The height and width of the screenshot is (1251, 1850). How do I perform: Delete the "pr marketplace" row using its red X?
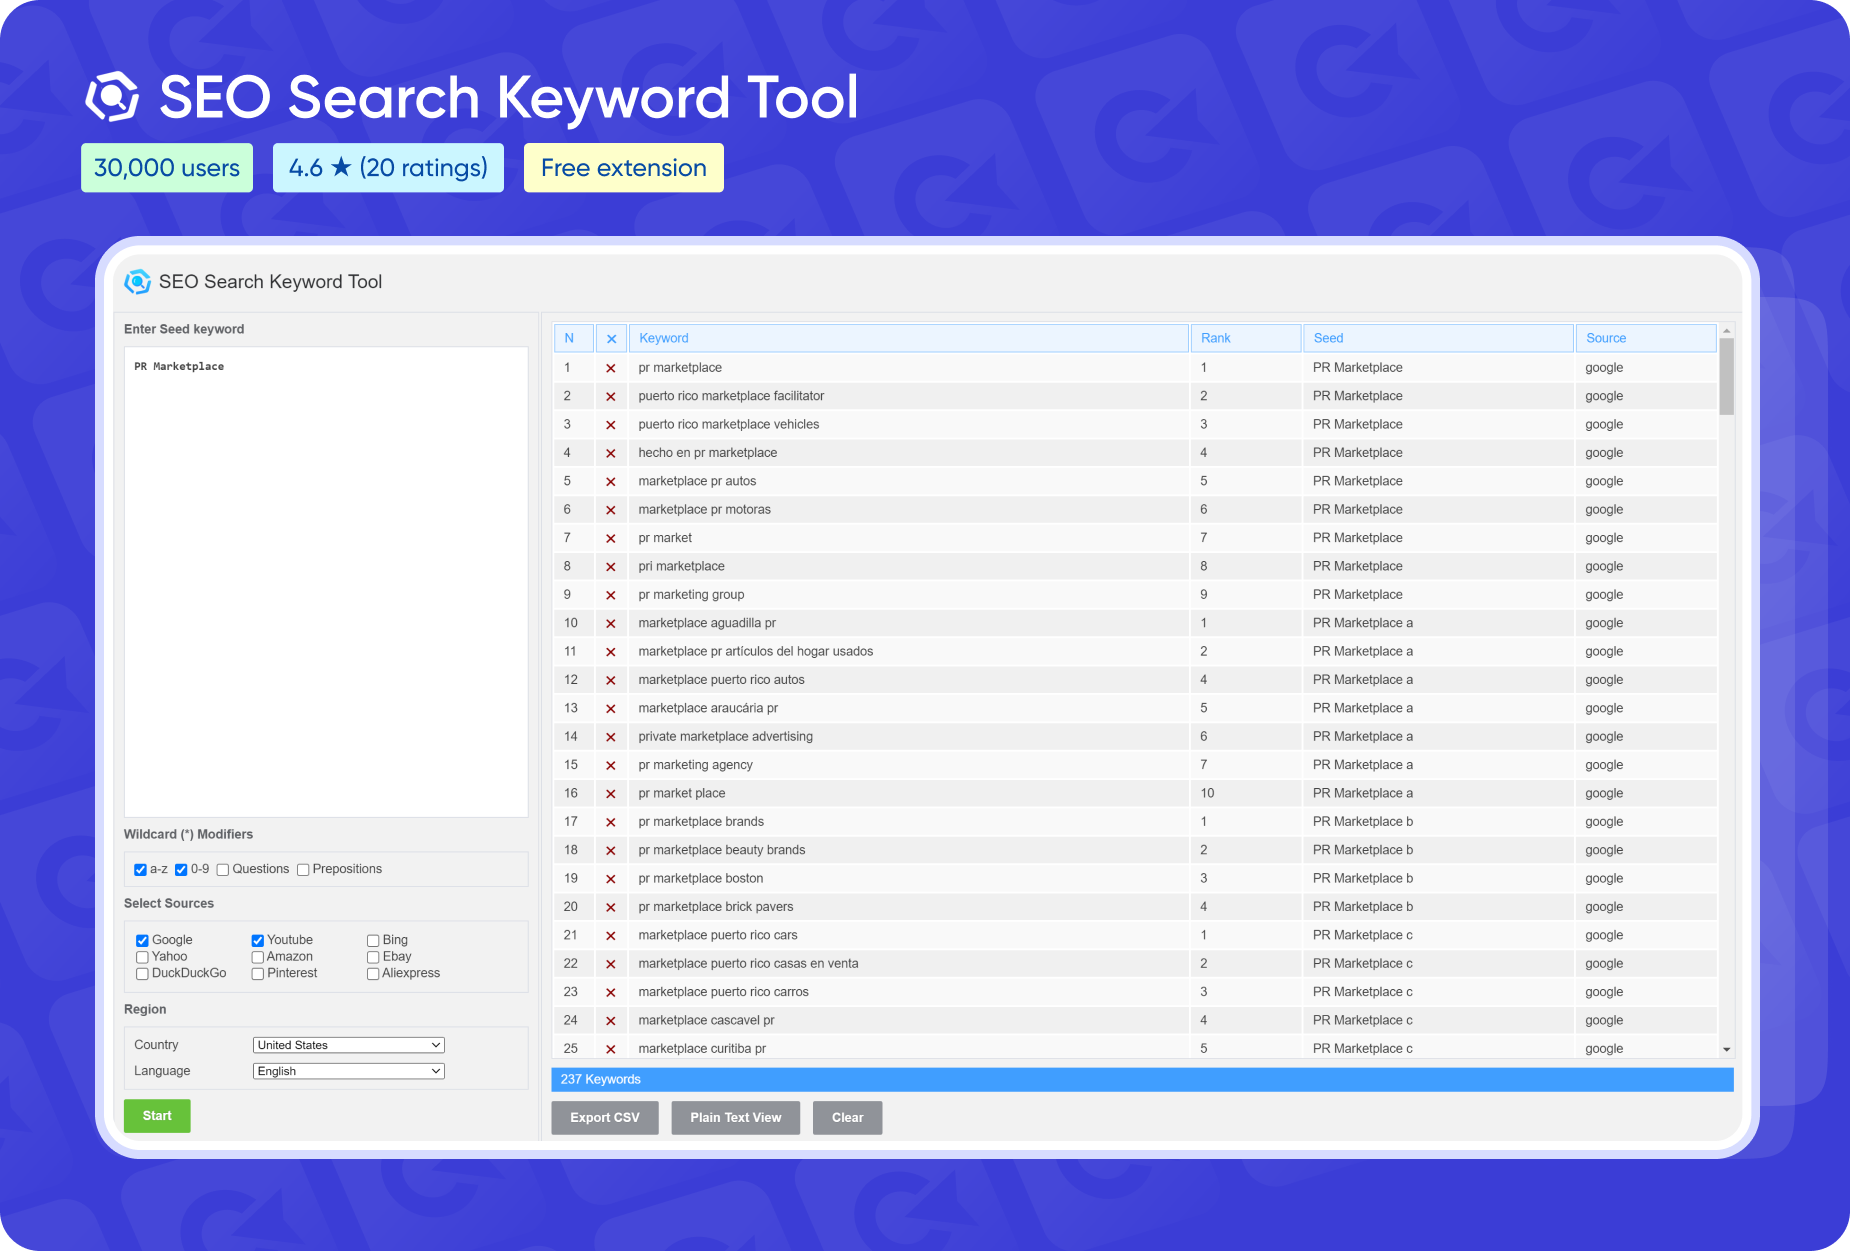611,367
